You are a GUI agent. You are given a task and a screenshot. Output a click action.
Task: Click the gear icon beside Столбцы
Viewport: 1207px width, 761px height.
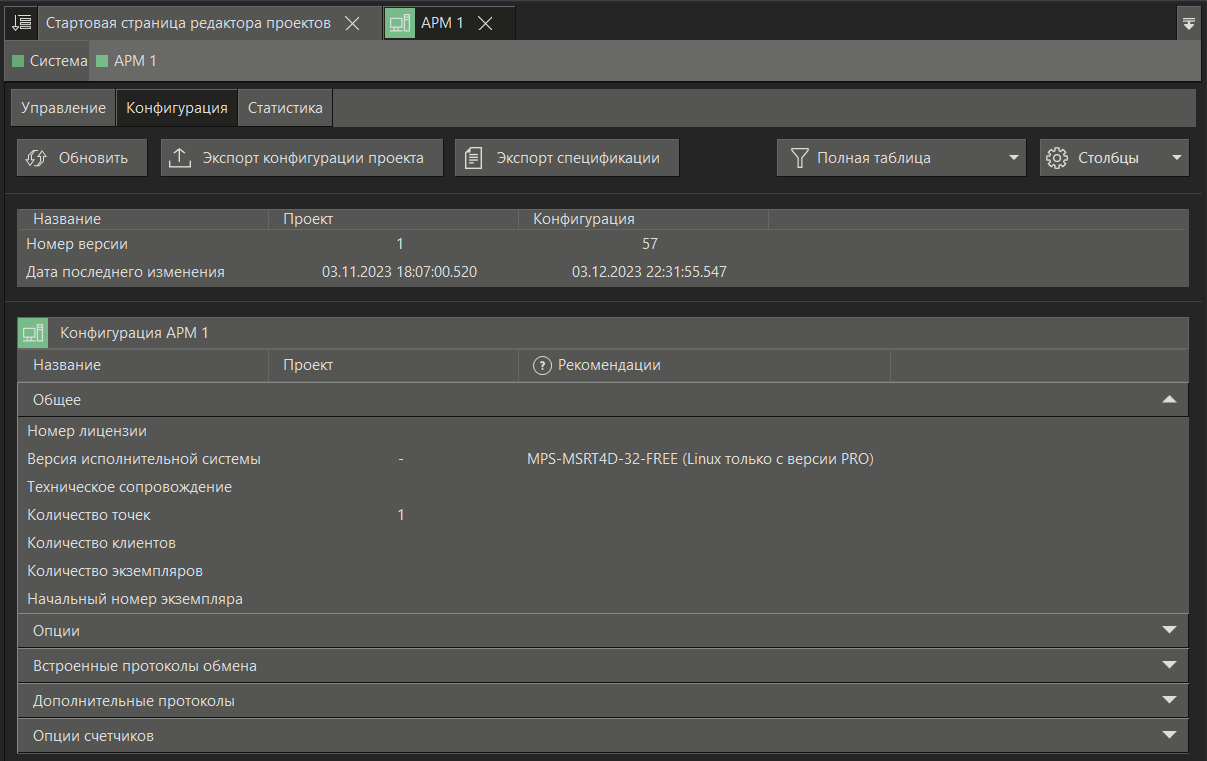[1057, 158]
